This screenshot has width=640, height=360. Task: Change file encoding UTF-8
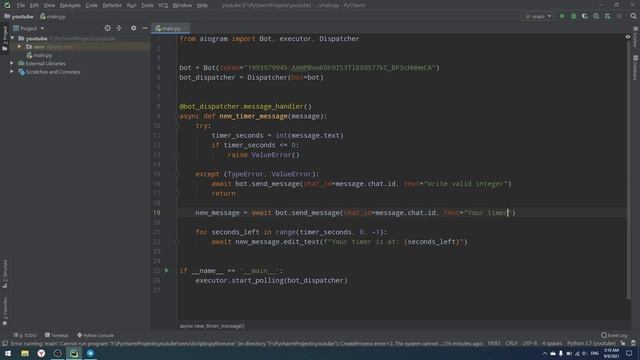pyautogui.click(x=530, y=344)
